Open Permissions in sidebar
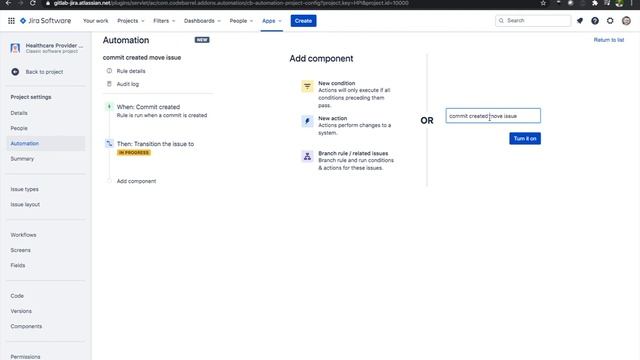Screen dimensions: 640x360 [x=25, y=357]
